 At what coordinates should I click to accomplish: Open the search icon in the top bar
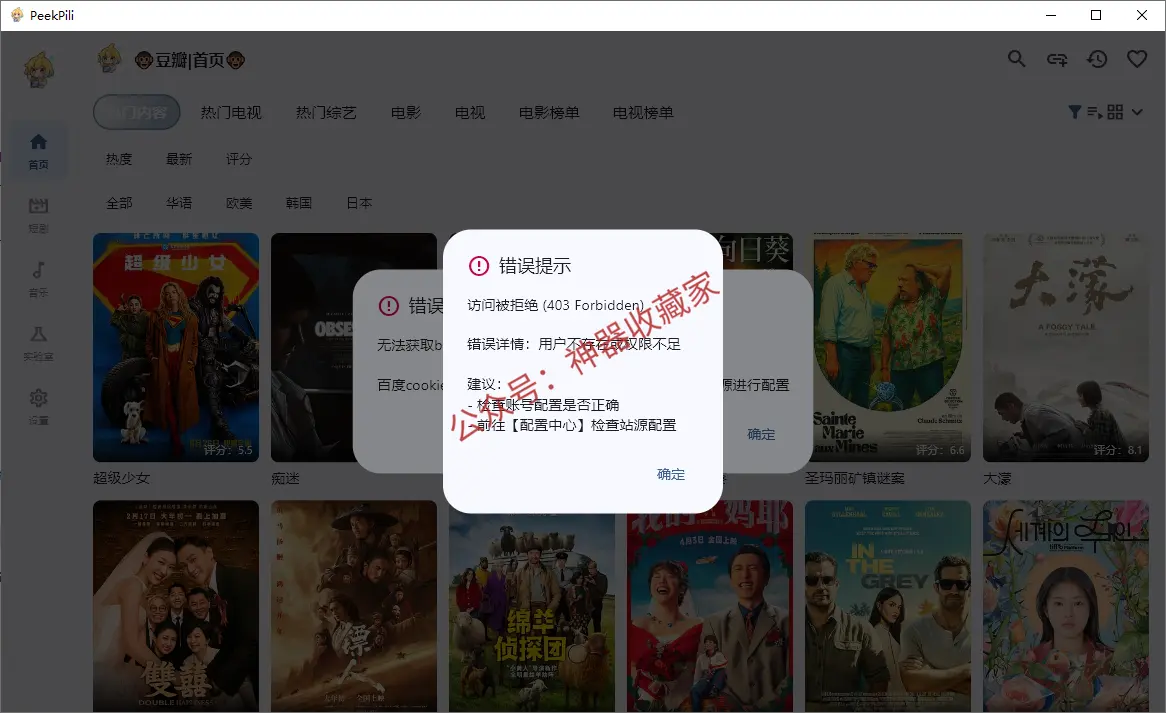pos(1016,59)
